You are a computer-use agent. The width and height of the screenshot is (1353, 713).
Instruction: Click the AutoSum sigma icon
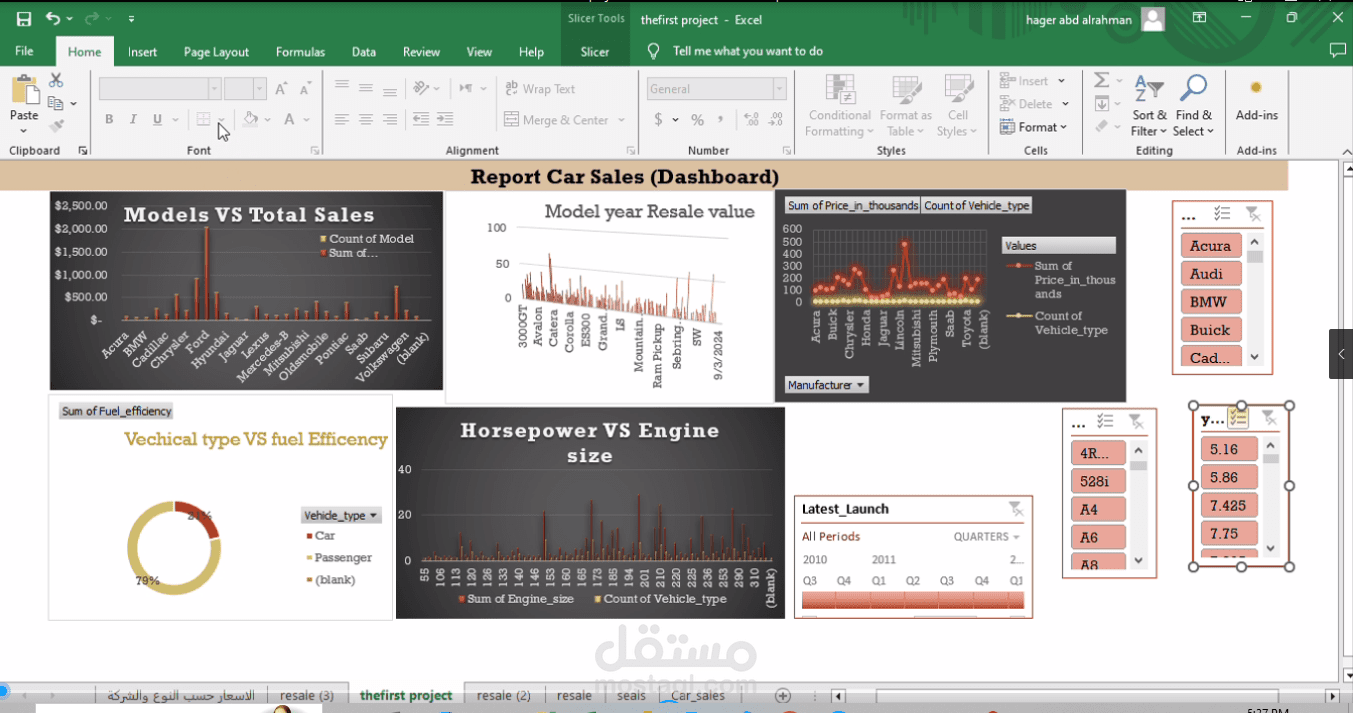[x=1101, y=80]
